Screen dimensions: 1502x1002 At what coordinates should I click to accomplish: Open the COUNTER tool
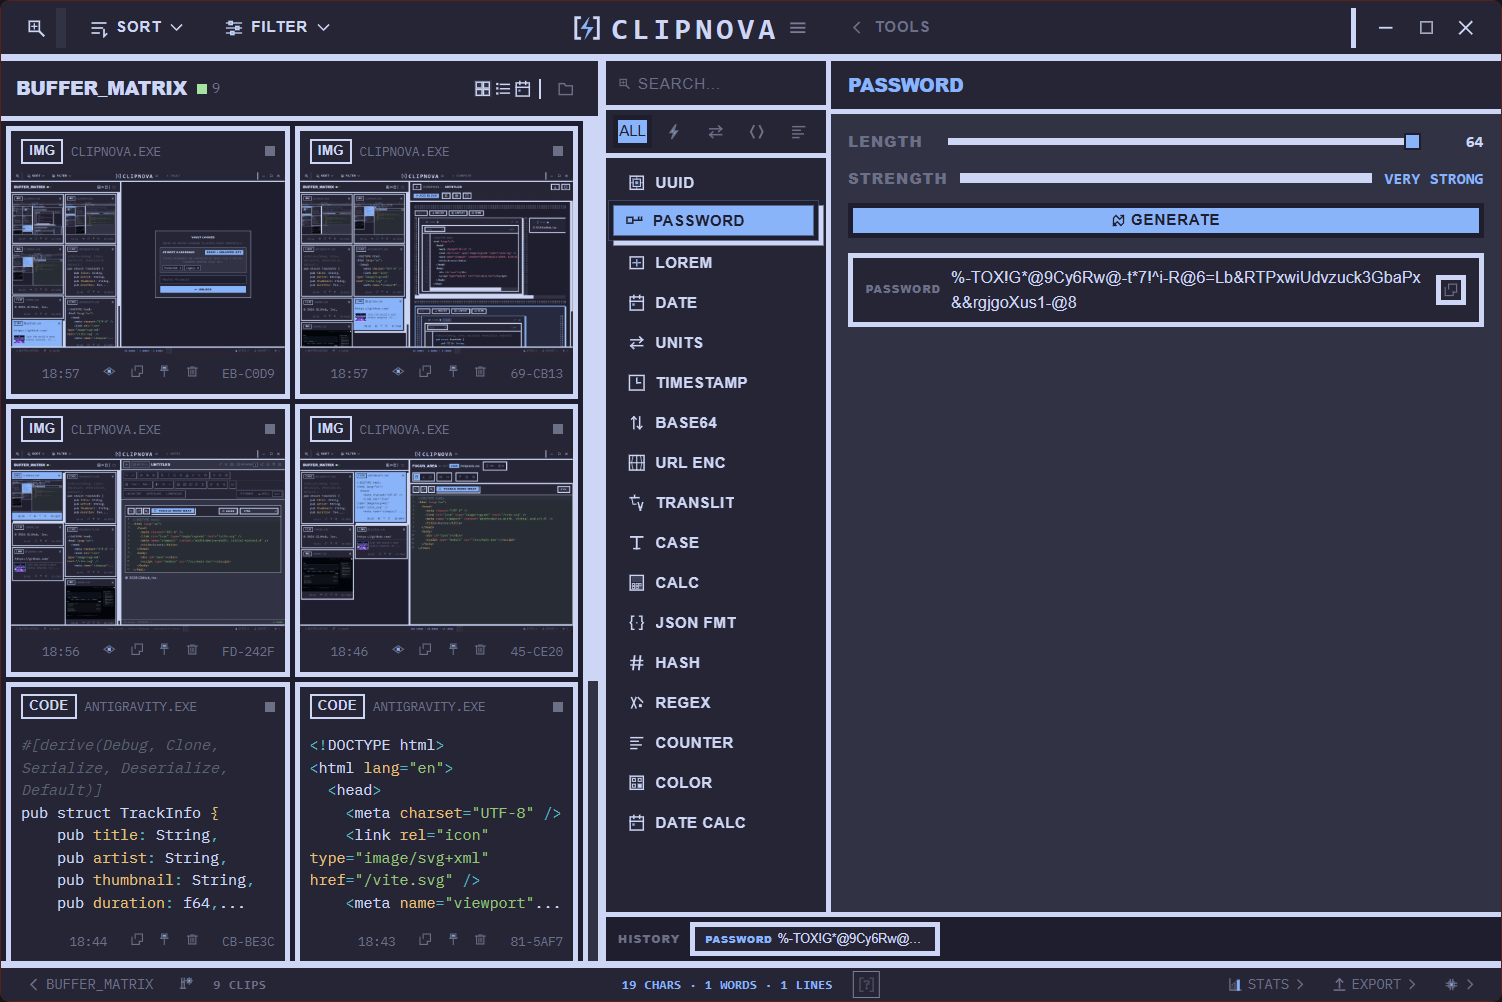click(x=716, y=742)
